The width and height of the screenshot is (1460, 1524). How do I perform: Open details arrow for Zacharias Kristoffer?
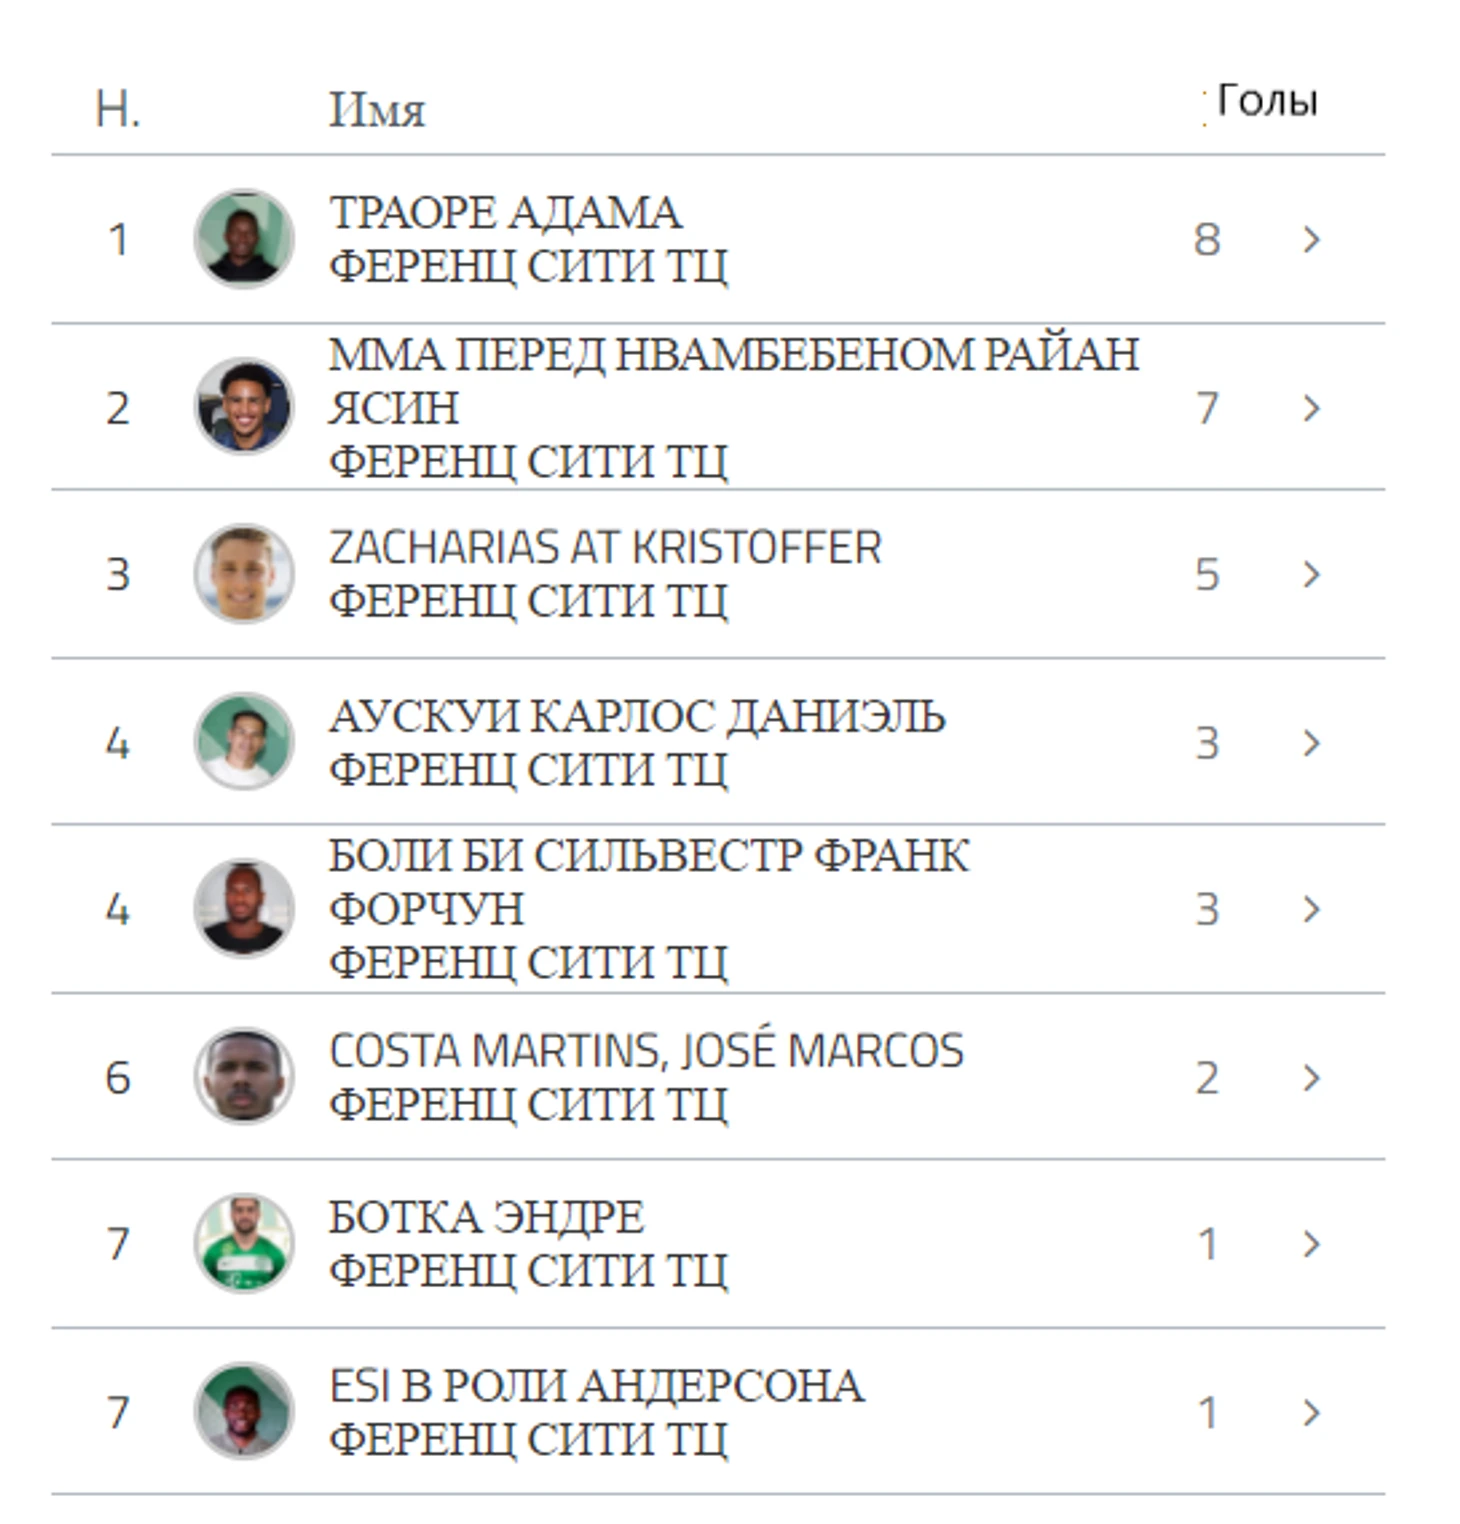pyautogui.click(x=1311, y=574)
